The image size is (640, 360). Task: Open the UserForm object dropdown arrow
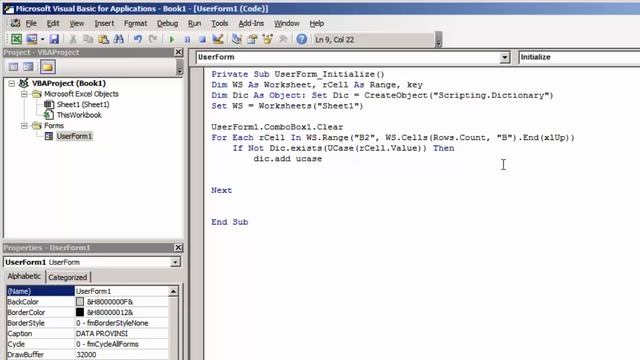point(504,57)
